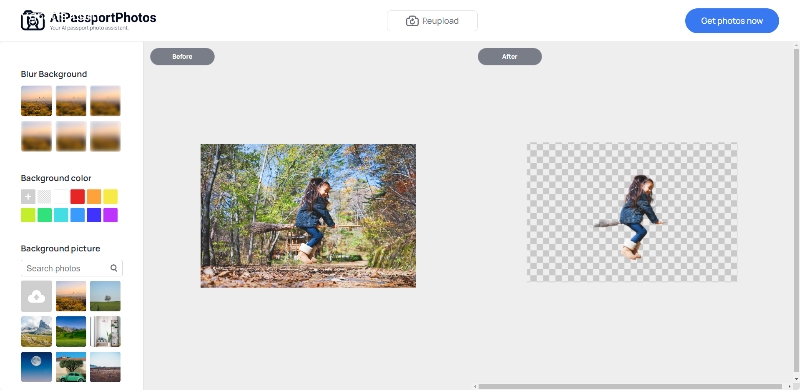Choose the green vintage car background
This screenshot has width=800, height=390.
point(71,367)
